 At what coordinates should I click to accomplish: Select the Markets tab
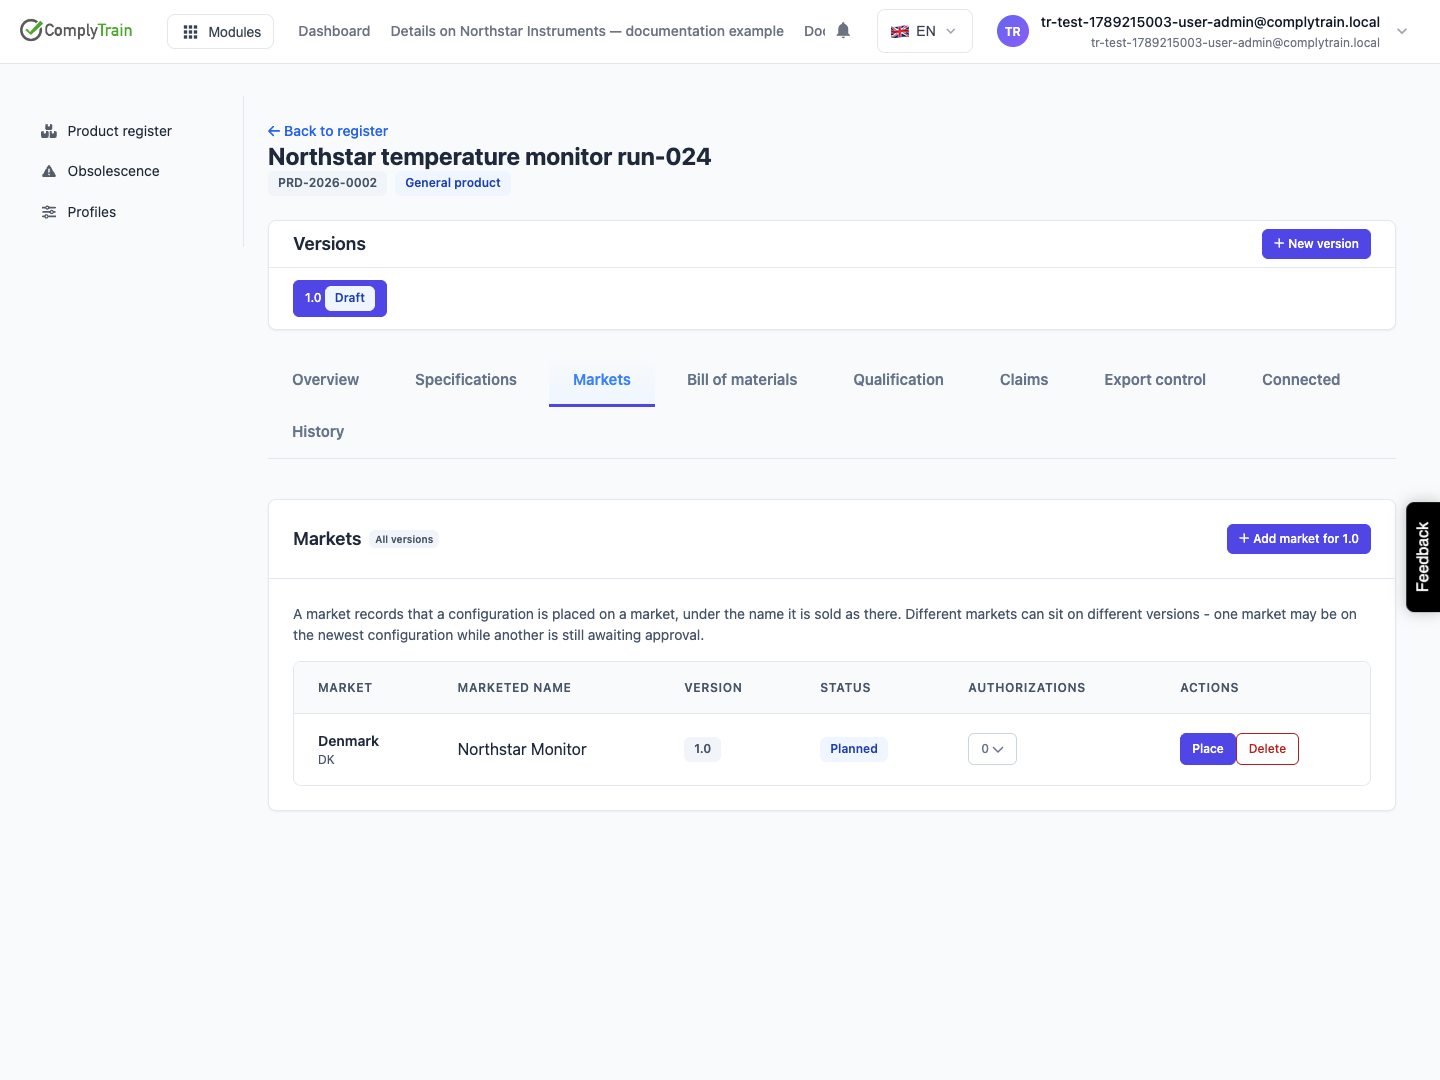(x=602, y=380)
